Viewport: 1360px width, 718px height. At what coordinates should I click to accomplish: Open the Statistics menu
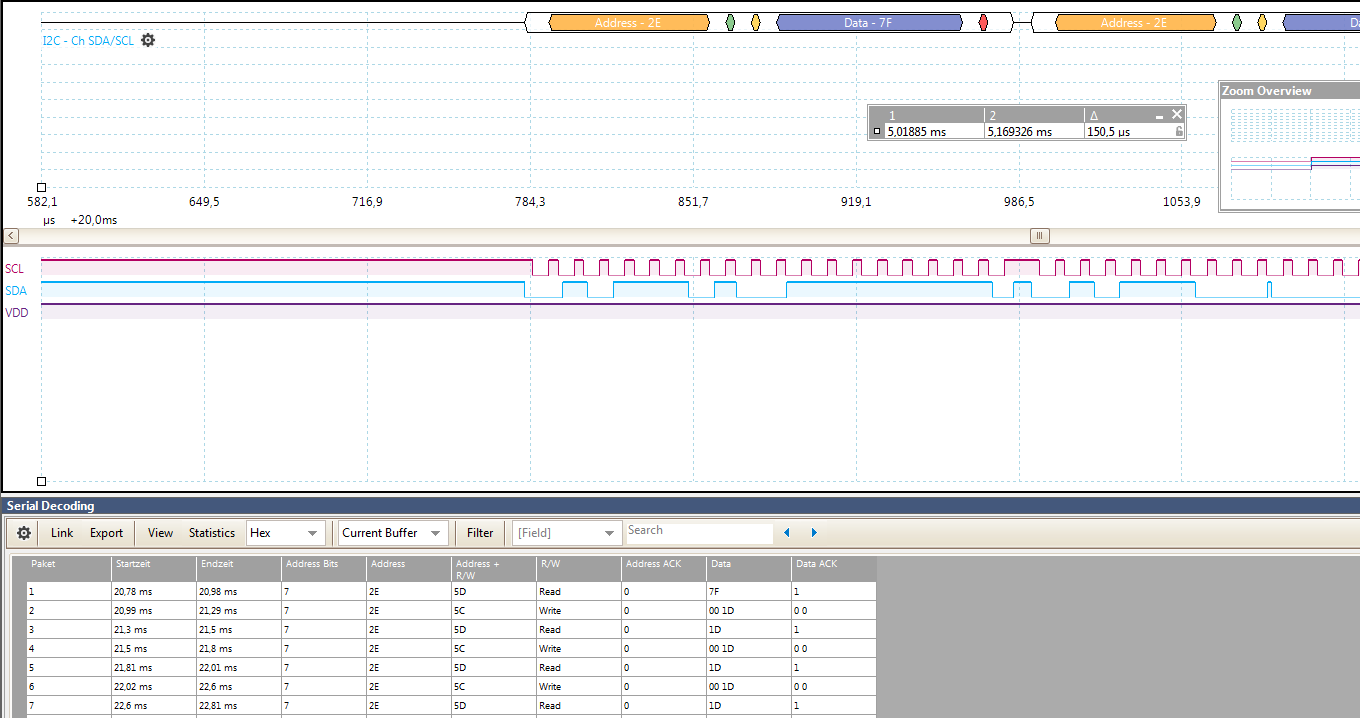pos(212,533)
